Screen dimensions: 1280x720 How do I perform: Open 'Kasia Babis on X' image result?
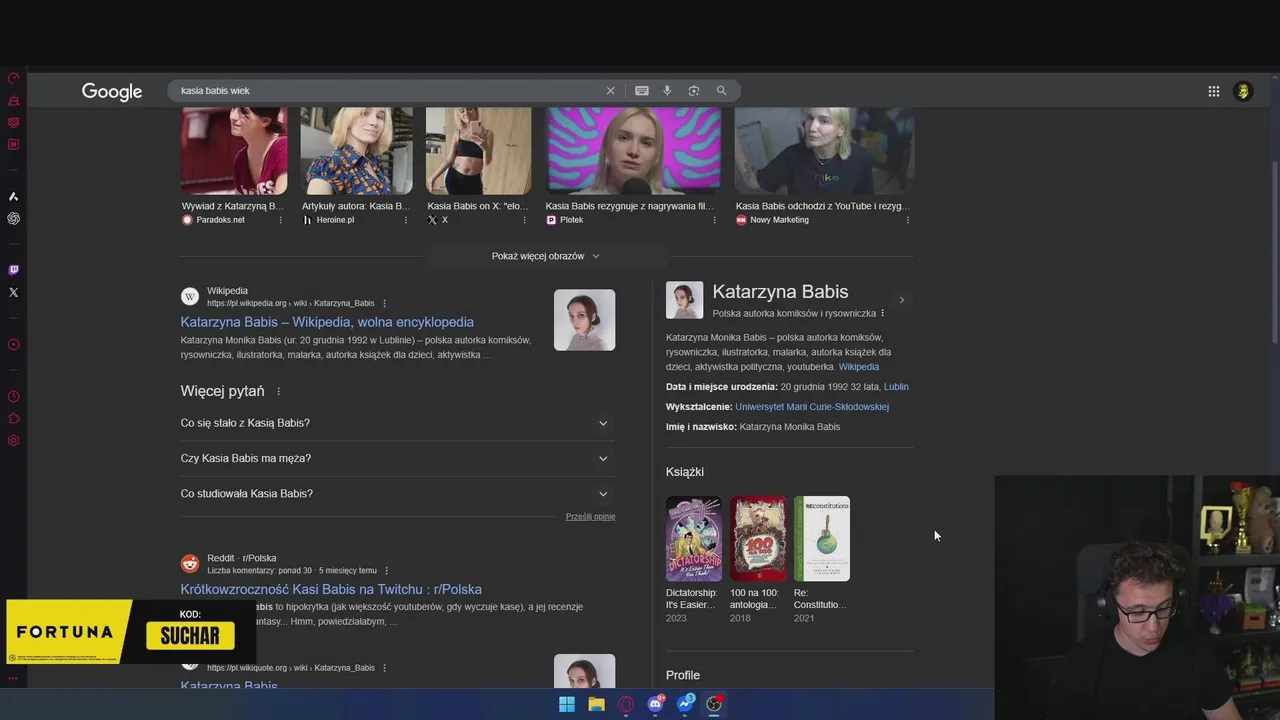[478, 151]
